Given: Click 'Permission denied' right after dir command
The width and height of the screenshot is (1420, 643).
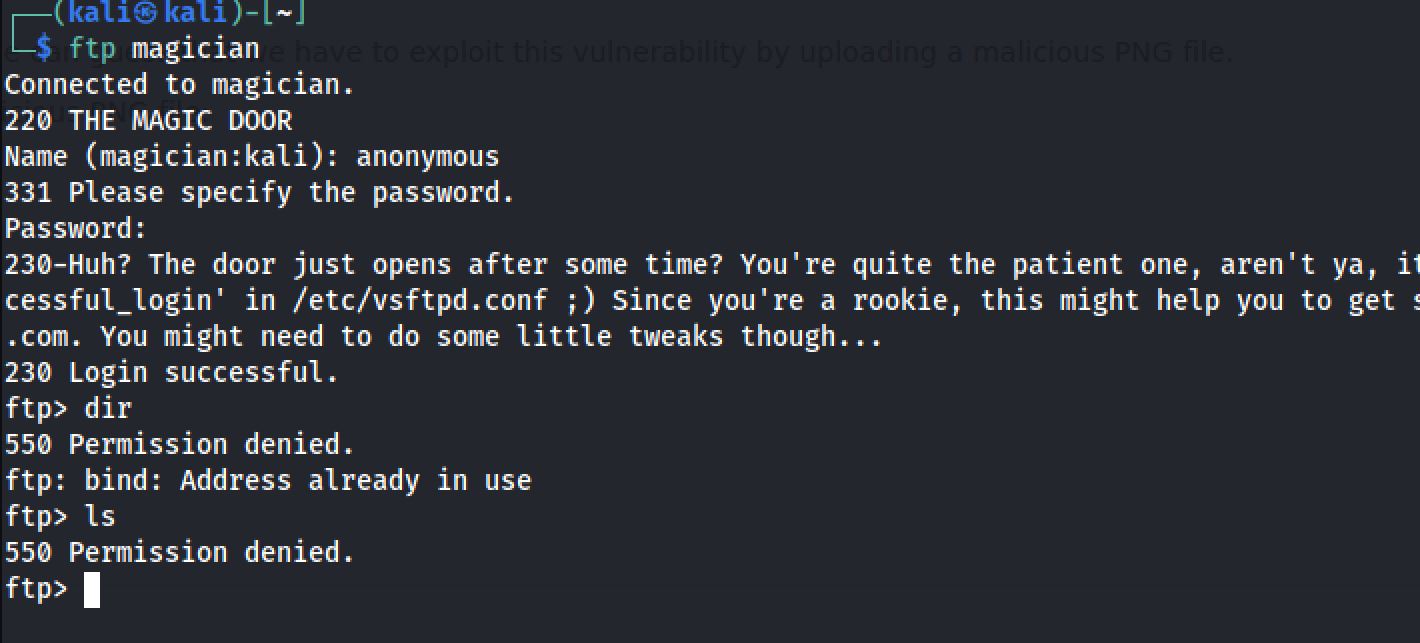Looking at the screenshot, I should pyautogui.click(x=210, y=445).
